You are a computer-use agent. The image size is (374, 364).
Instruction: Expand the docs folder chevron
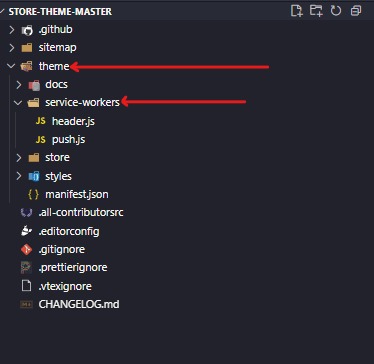pyautogui.click(x=19, y=85)
